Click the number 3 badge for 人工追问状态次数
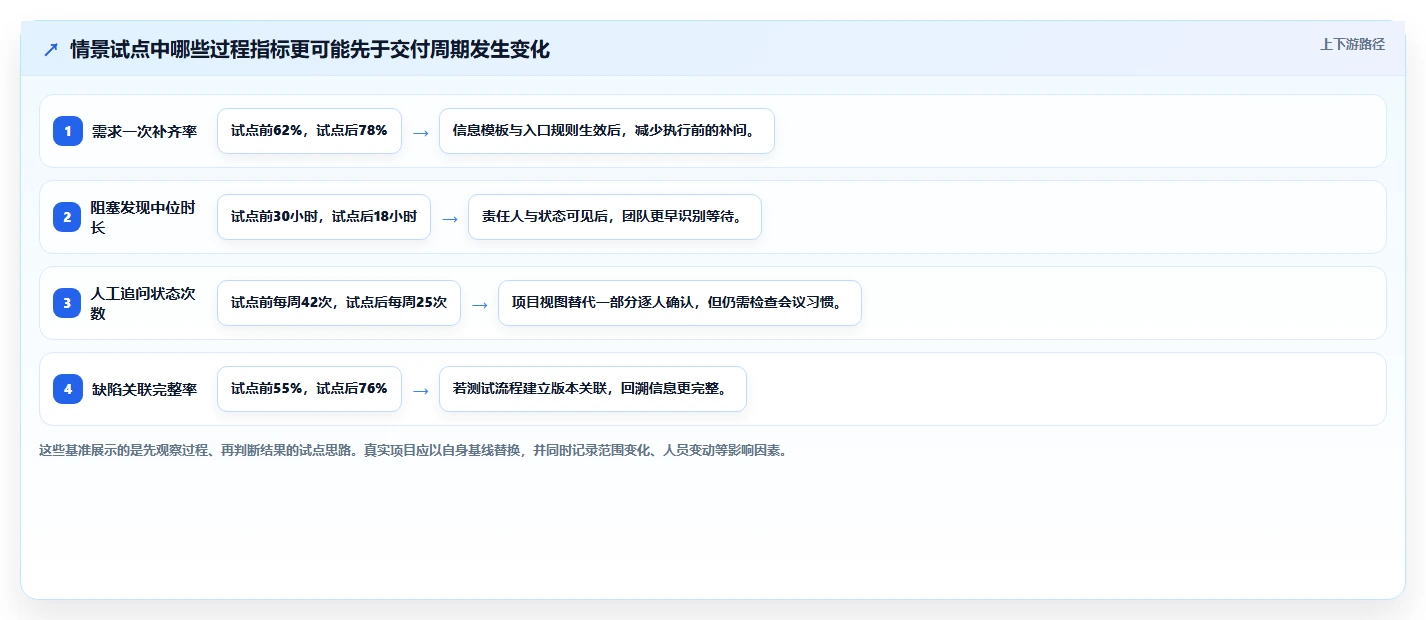 [x=68, y=303]
